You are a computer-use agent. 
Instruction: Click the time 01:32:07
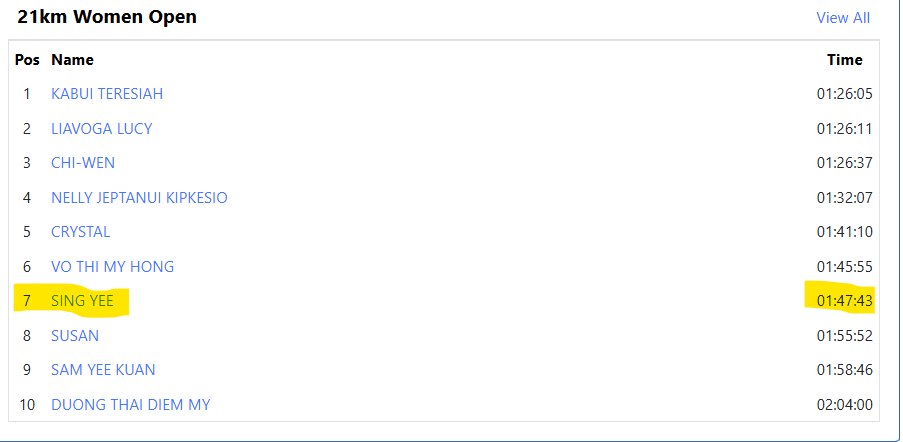845,198
